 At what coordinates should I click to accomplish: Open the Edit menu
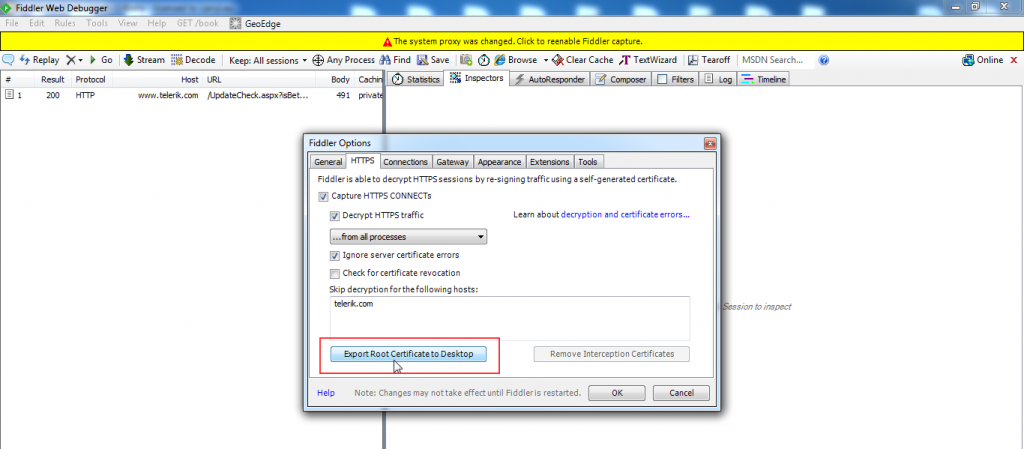pyautogui.click(x=37, y=23)
